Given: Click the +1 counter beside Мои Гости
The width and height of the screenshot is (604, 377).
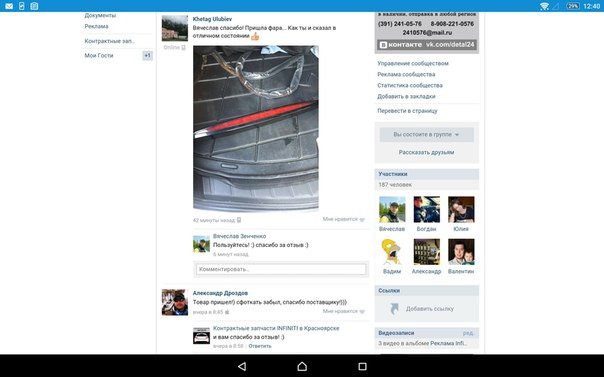Looking at the screenshot, I should click(x=148, y=55).
